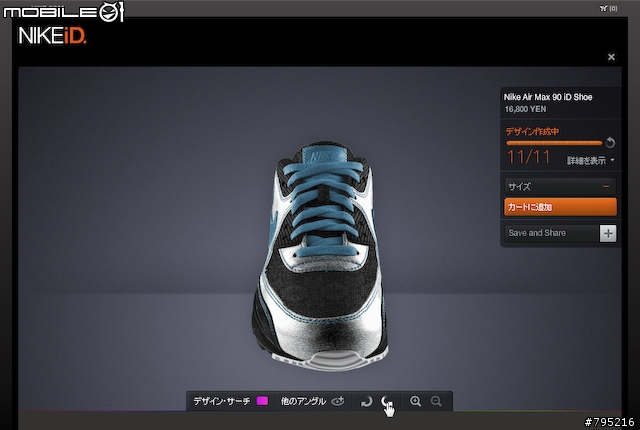
Task: Click the NIKEiD logo
Action: 52,36
